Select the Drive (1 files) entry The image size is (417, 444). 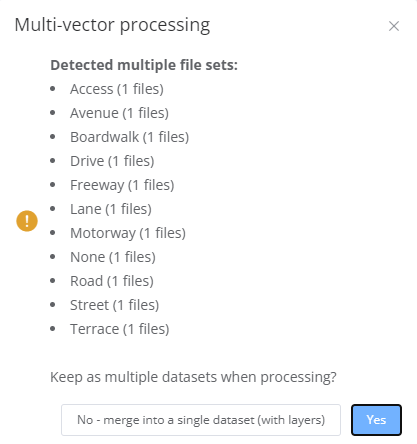[112, 161]
